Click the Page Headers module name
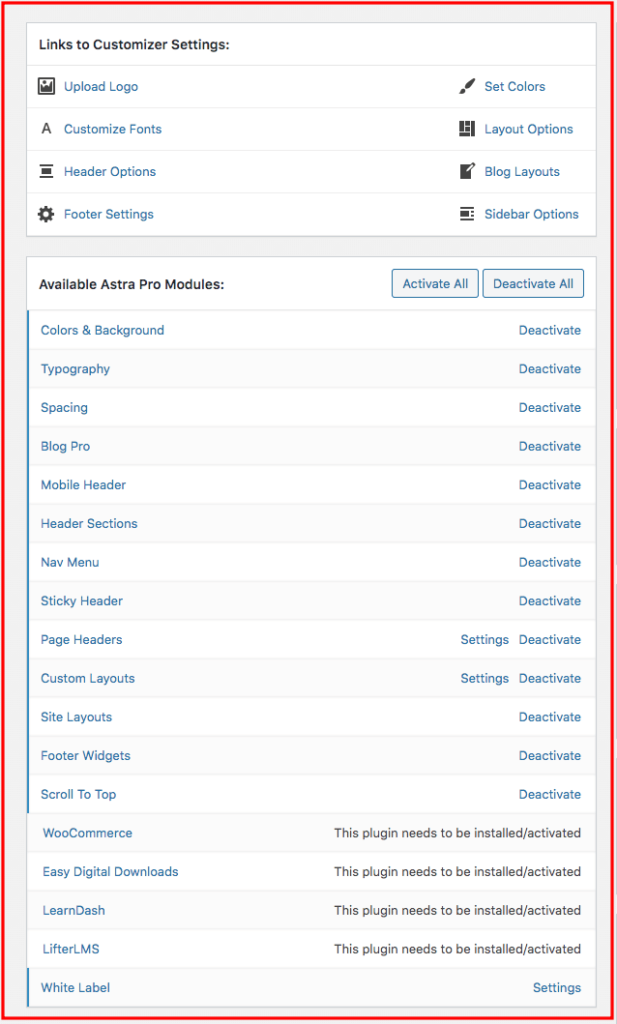 82,639
